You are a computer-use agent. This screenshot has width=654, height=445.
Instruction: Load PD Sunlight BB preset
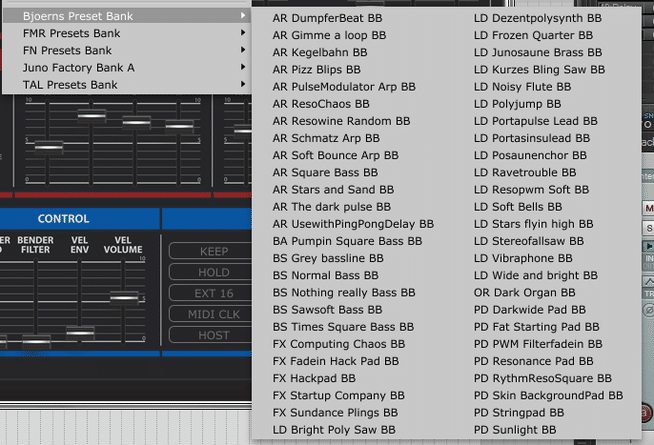pyautogui.click(x=515, y=430)
